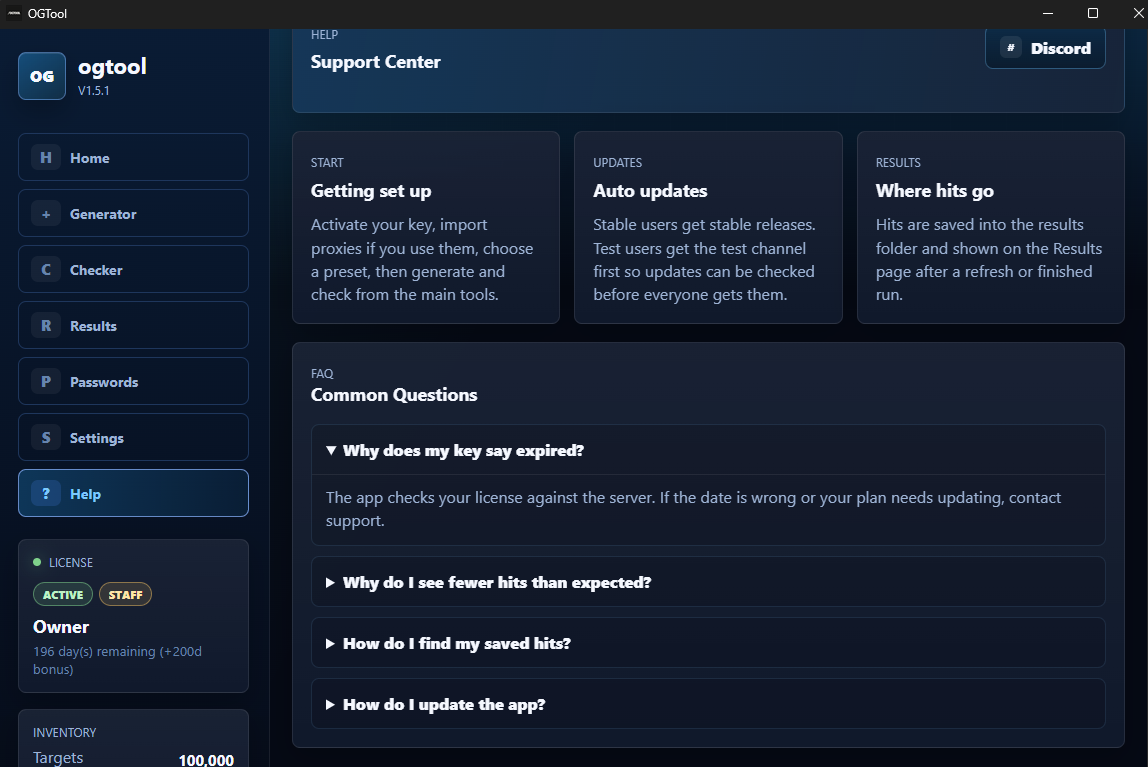Click the plus icon beside Generator

46,214
